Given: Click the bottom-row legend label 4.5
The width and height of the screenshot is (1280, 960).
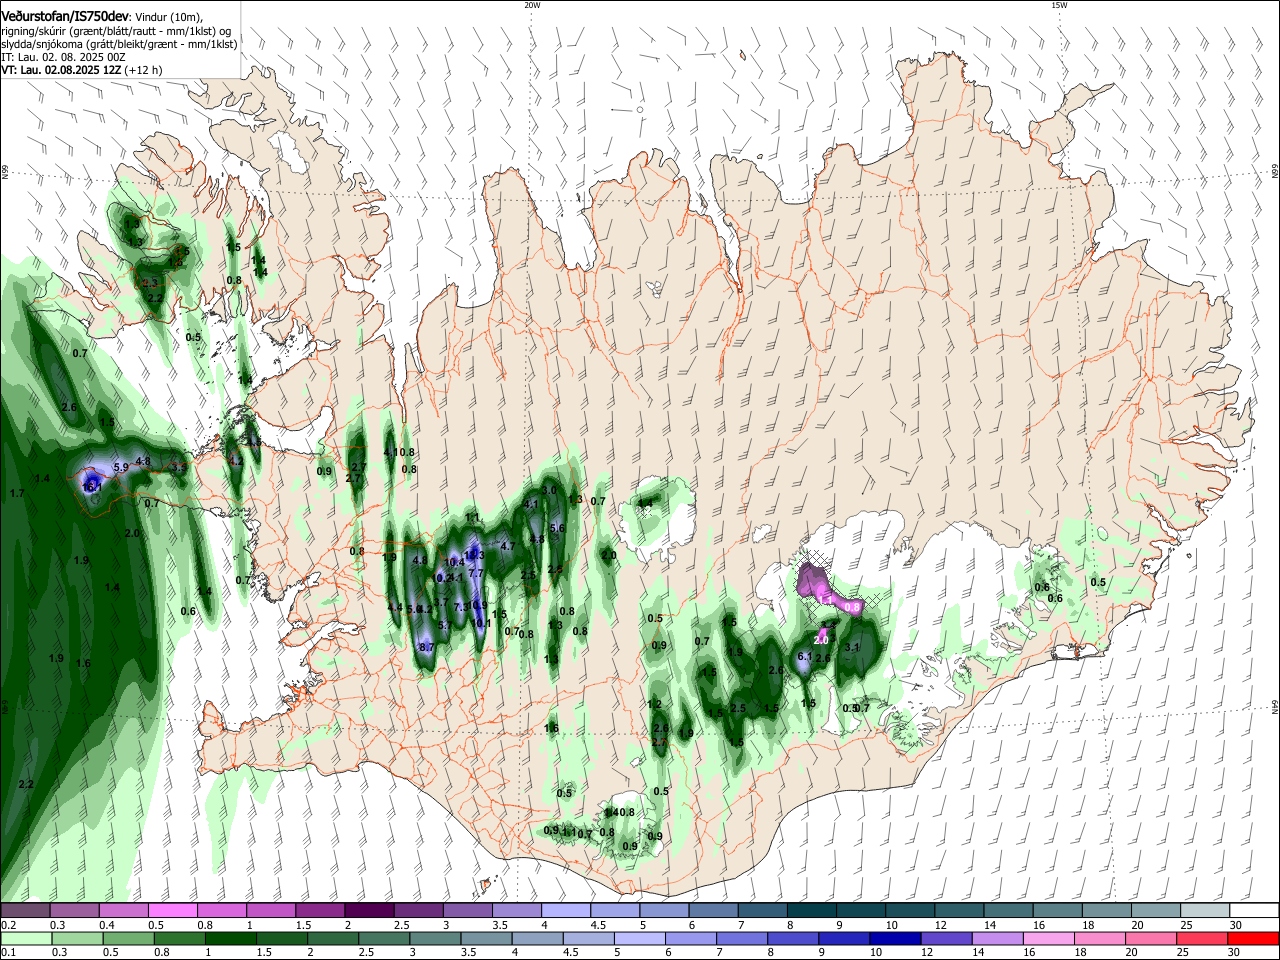Looking at the screenshot, I should point(571,953).
